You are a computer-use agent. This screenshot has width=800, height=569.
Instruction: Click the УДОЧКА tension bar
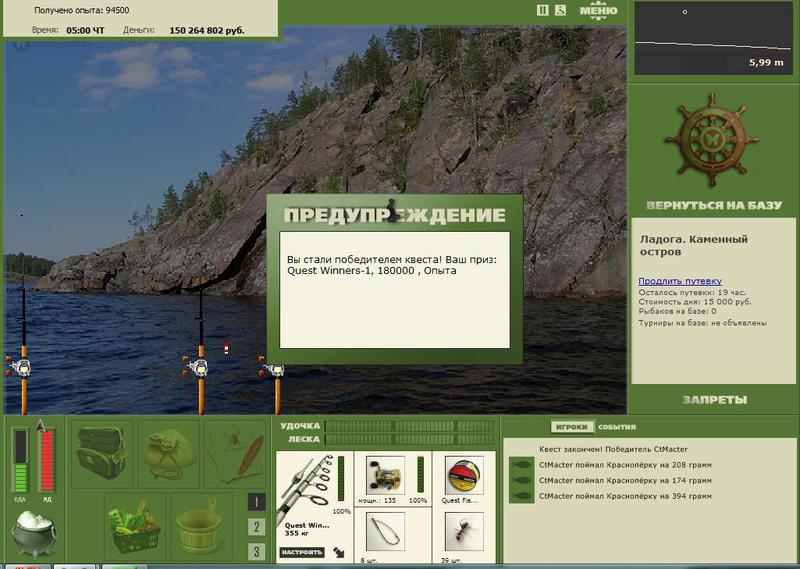pyautogui.click(x=410, y=426)
